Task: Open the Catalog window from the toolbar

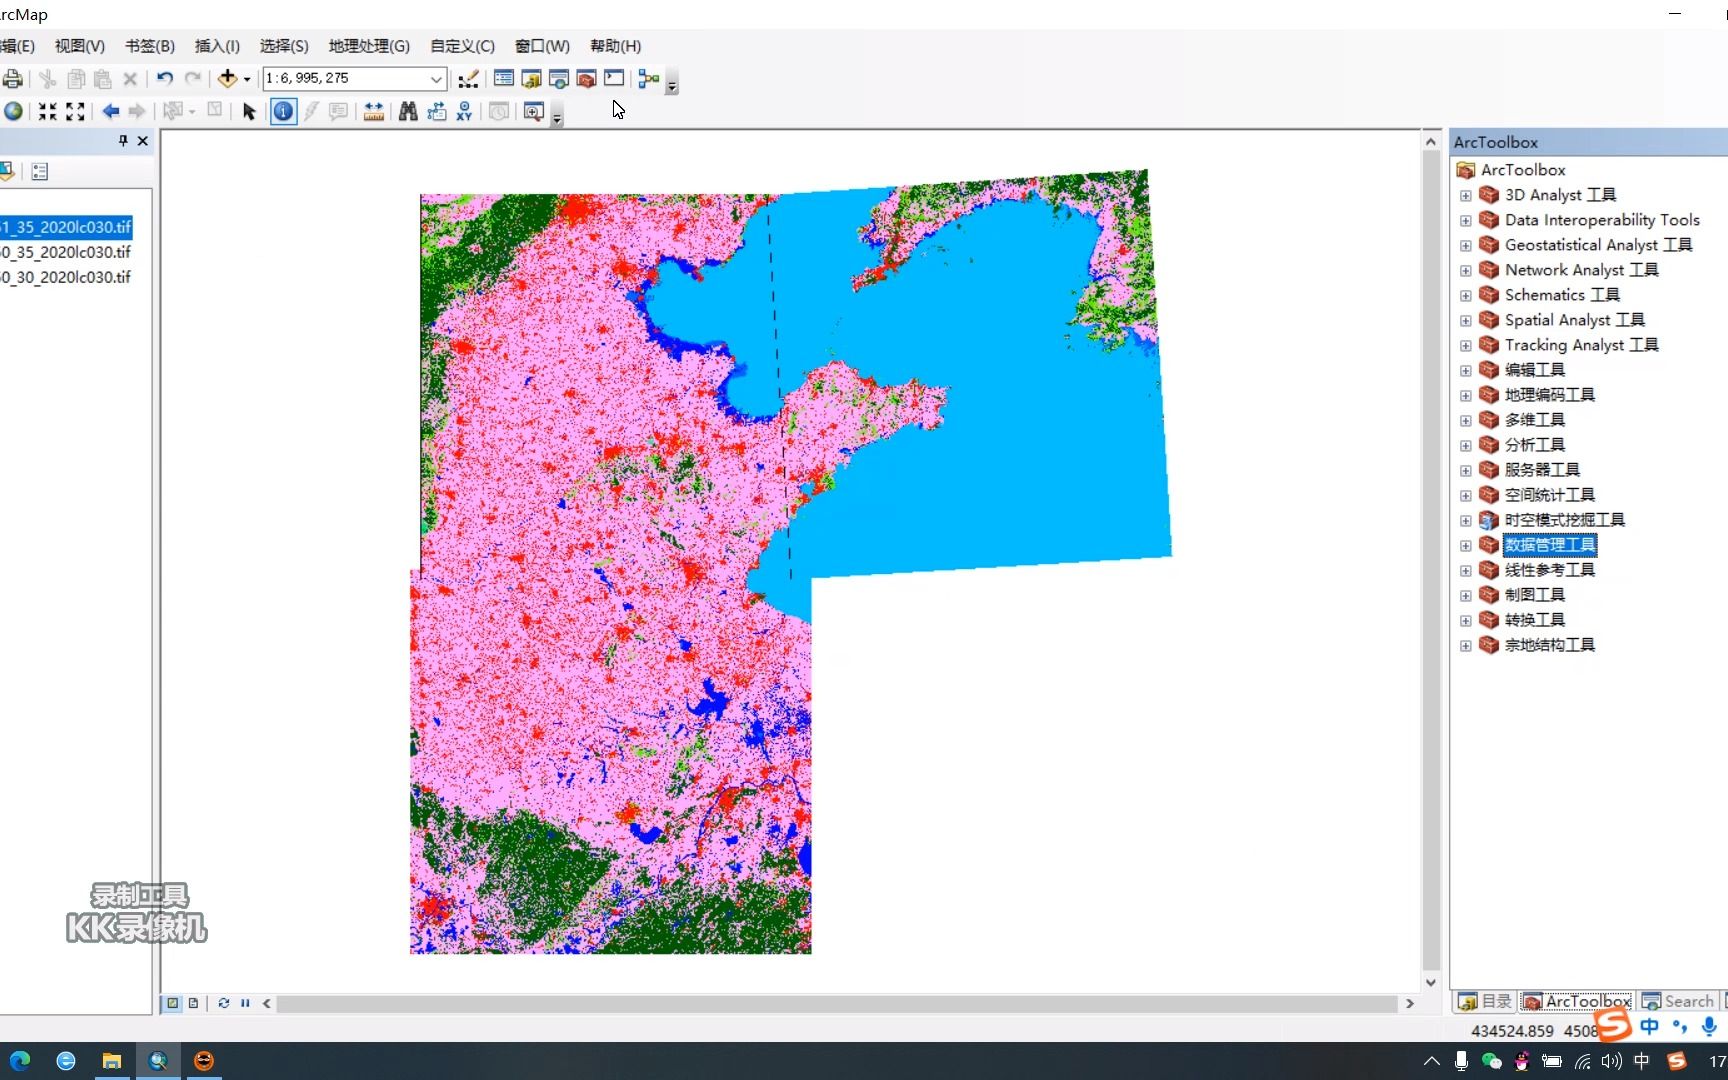Action: coord(531,78)
